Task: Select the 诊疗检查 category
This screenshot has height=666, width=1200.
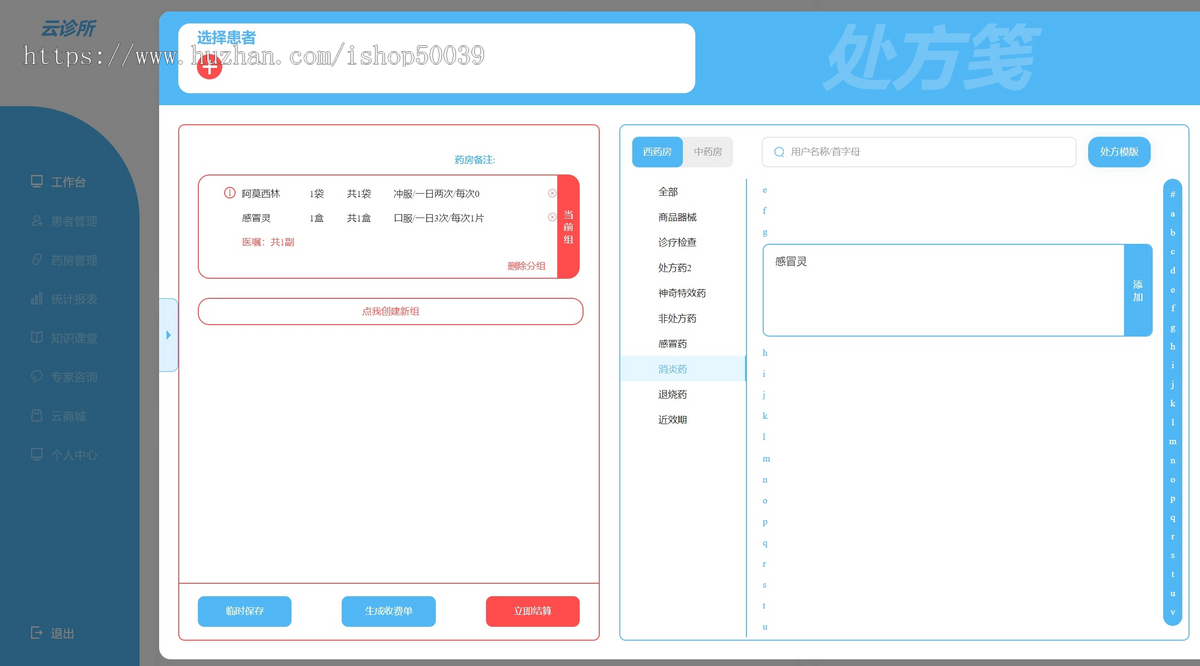Action: pyautogui.click(x=677, y=242)
